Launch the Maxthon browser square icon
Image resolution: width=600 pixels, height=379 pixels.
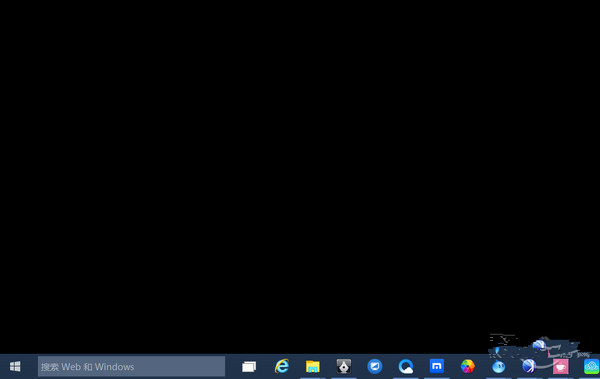437,366
